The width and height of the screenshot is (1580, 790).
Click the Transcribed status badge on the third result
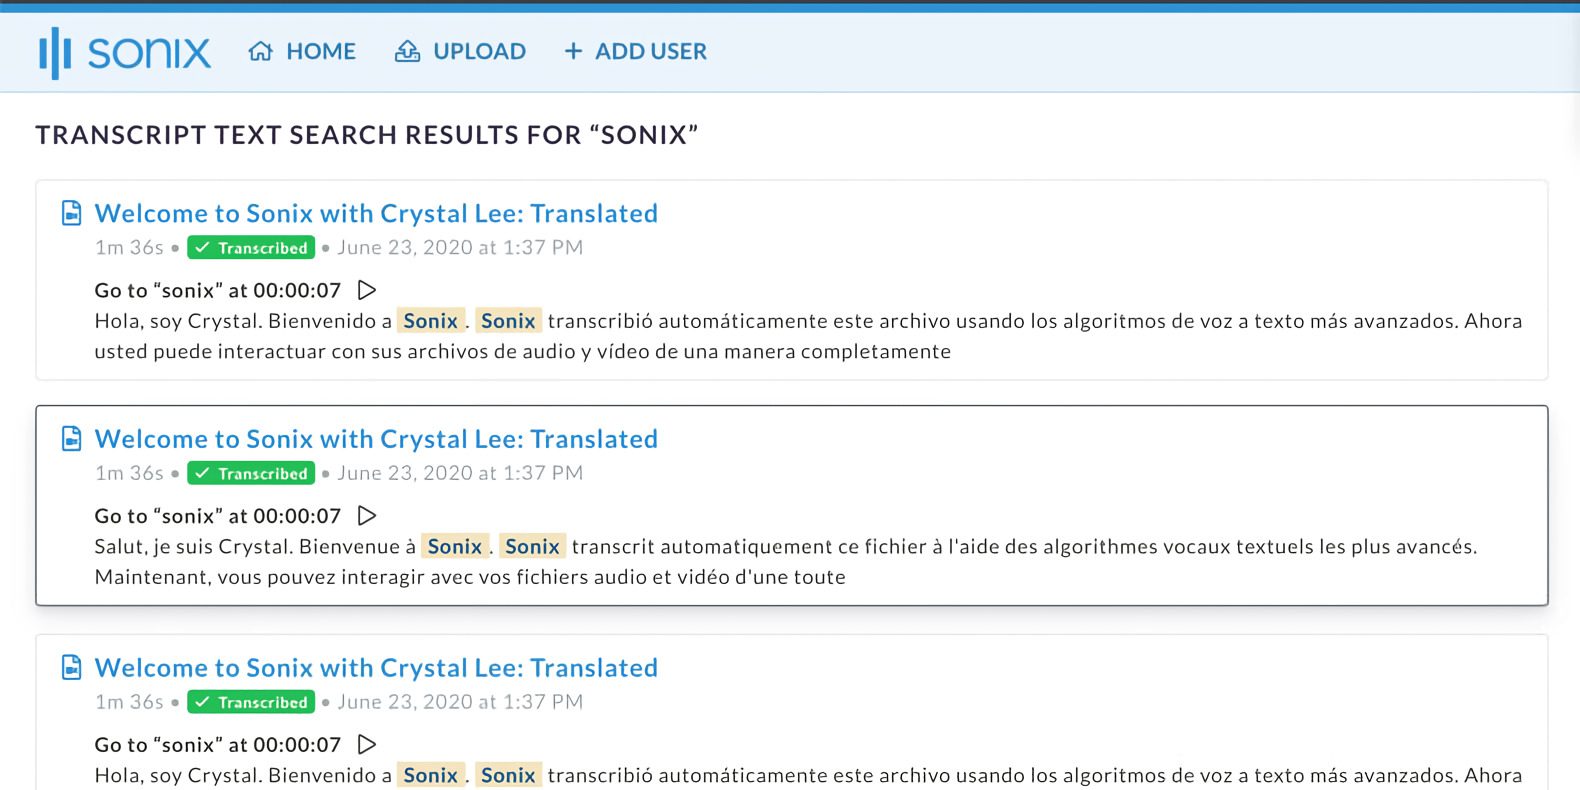point(250,701)
